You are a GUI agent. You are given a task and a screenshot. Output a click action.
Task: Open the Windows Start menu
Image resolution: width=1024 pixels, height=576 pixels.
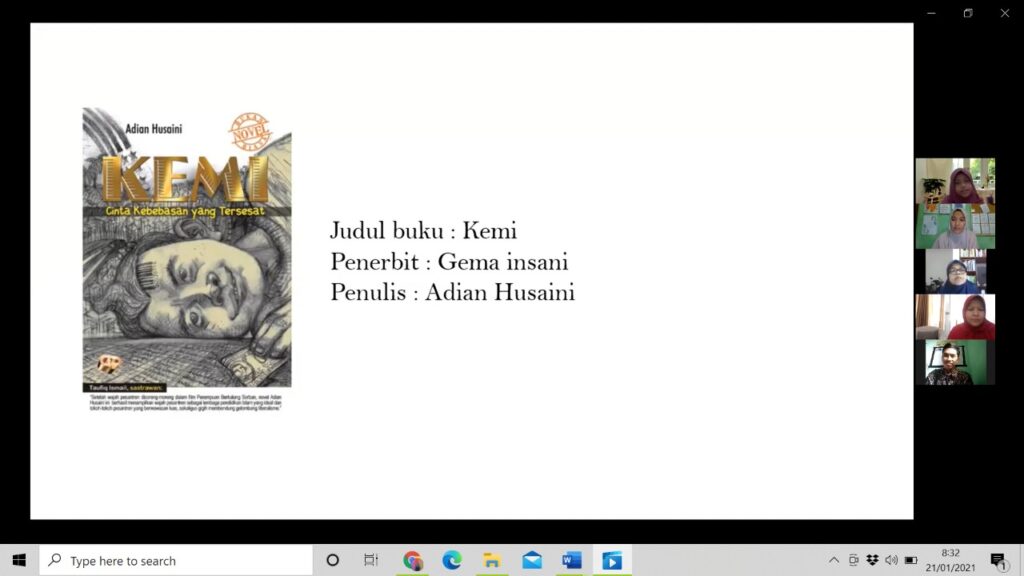[19, 560]
